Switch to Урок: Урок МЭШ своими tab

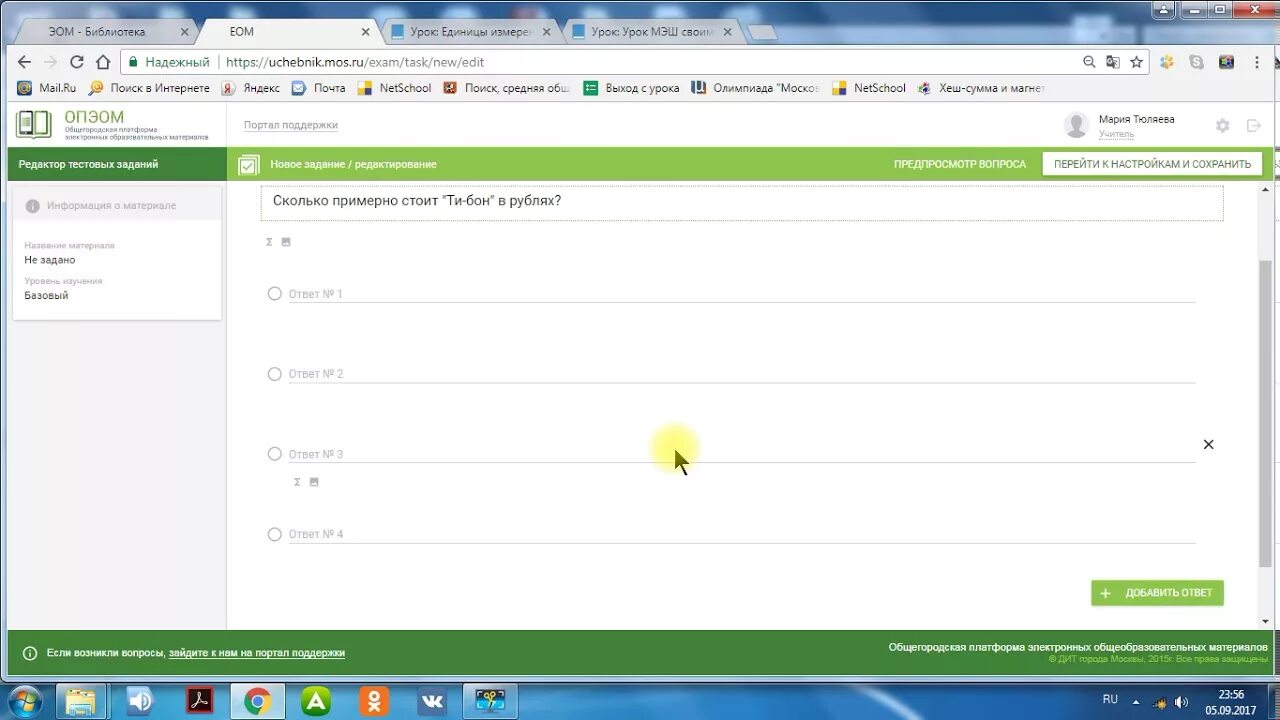(652, 32)
